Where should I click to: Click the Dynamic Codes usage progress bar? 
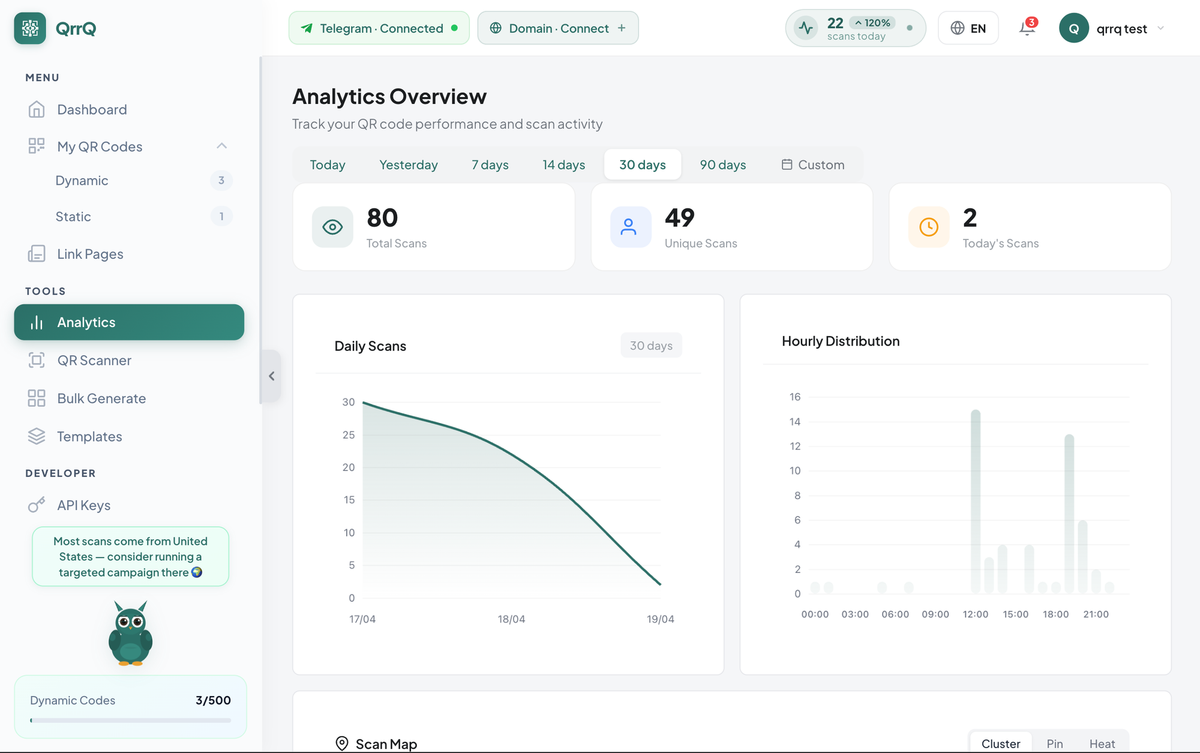point(130,720)
